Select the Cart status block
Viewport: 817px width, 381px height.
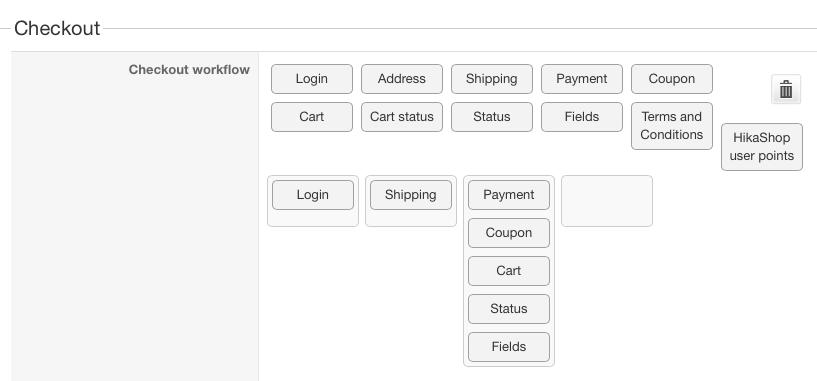pos(402,117)
